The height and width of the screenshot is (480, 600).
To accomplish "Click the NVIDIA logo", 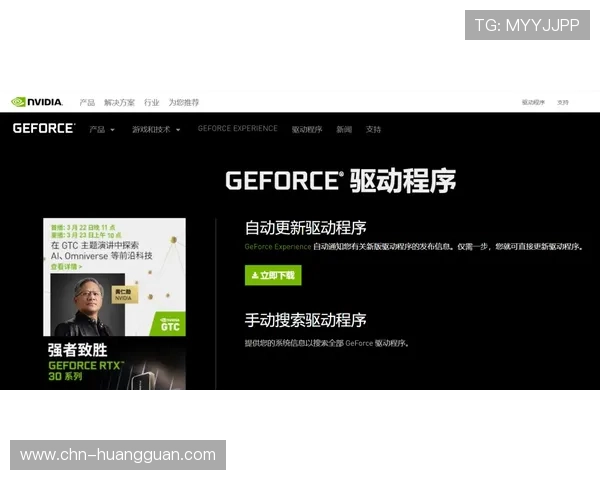I will click(37, 102).
